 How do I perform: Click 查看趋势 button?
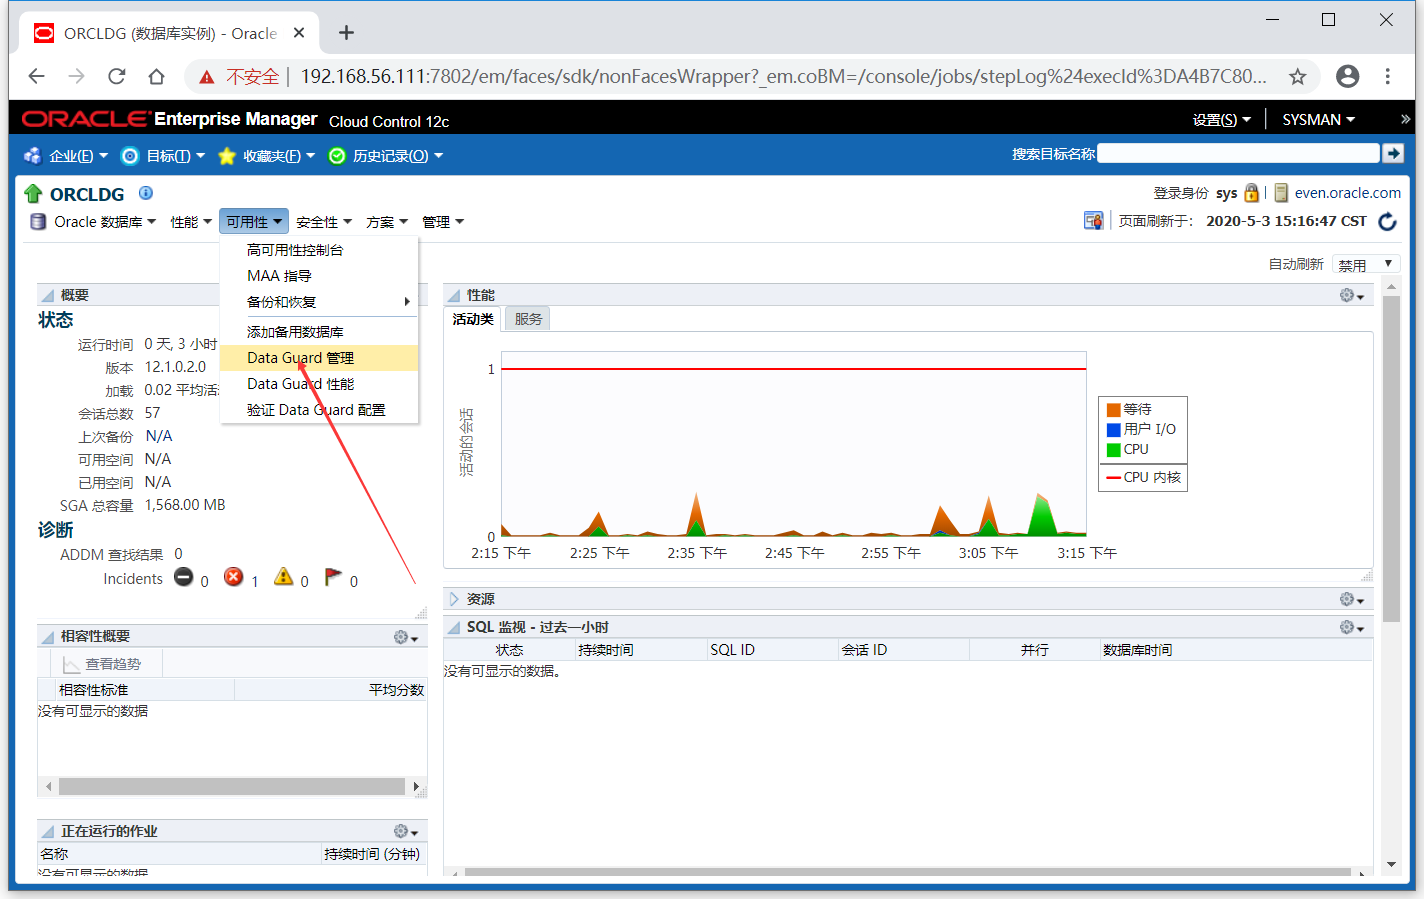coord(101,664)
